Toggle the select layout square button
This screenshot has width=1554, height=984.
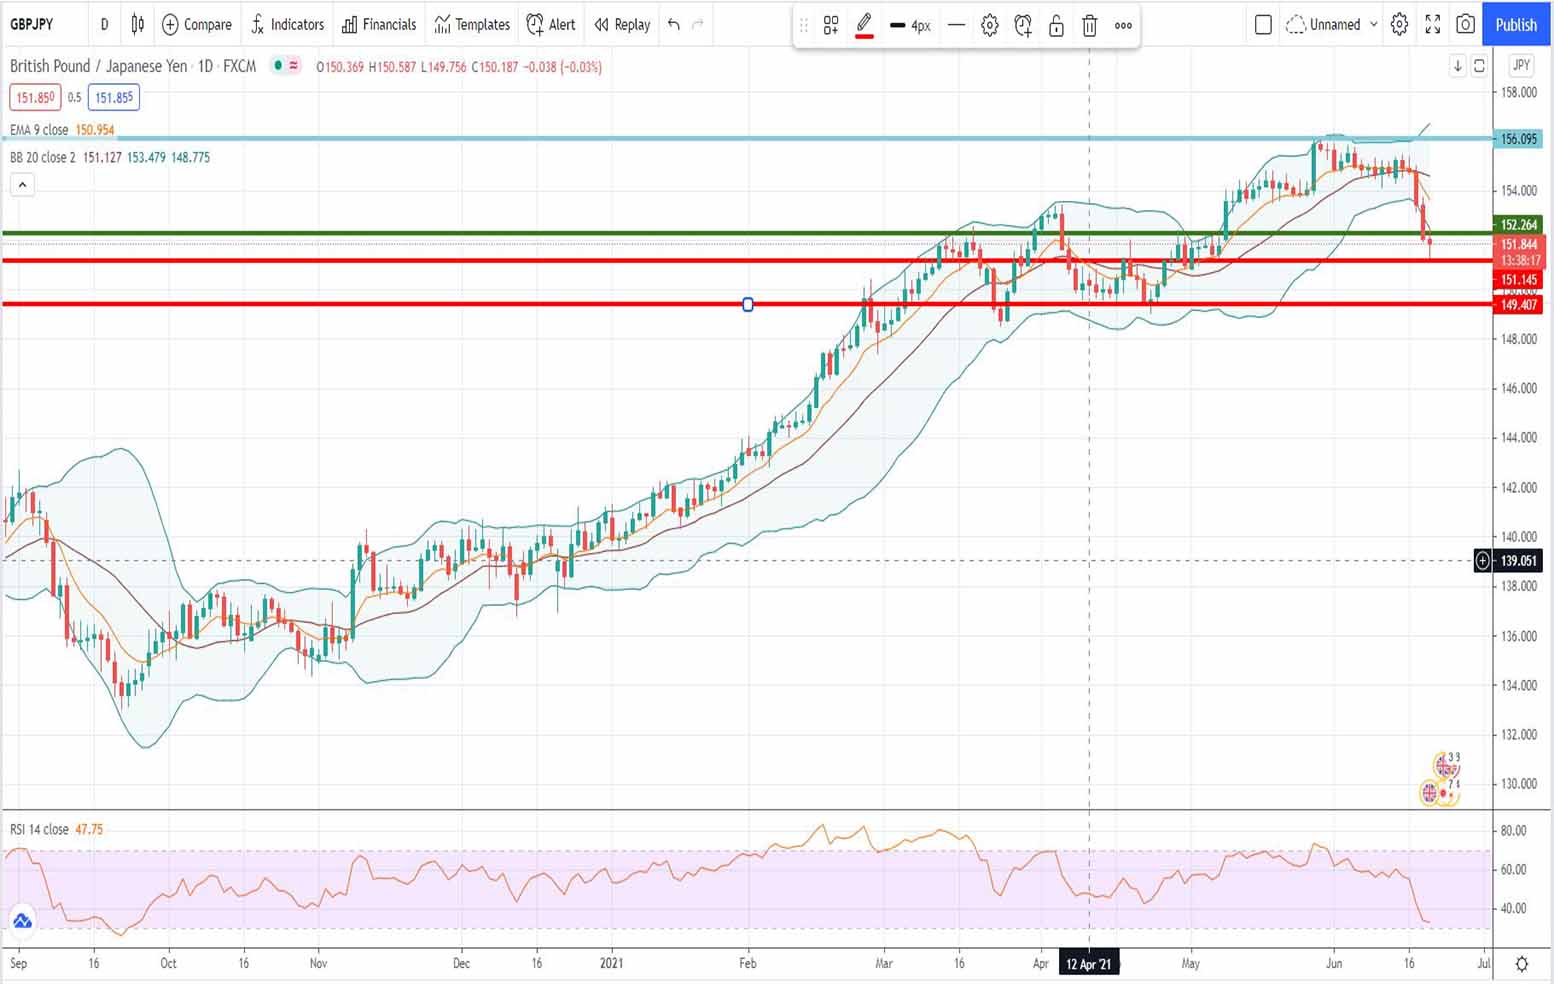[x=1263, y=24]
